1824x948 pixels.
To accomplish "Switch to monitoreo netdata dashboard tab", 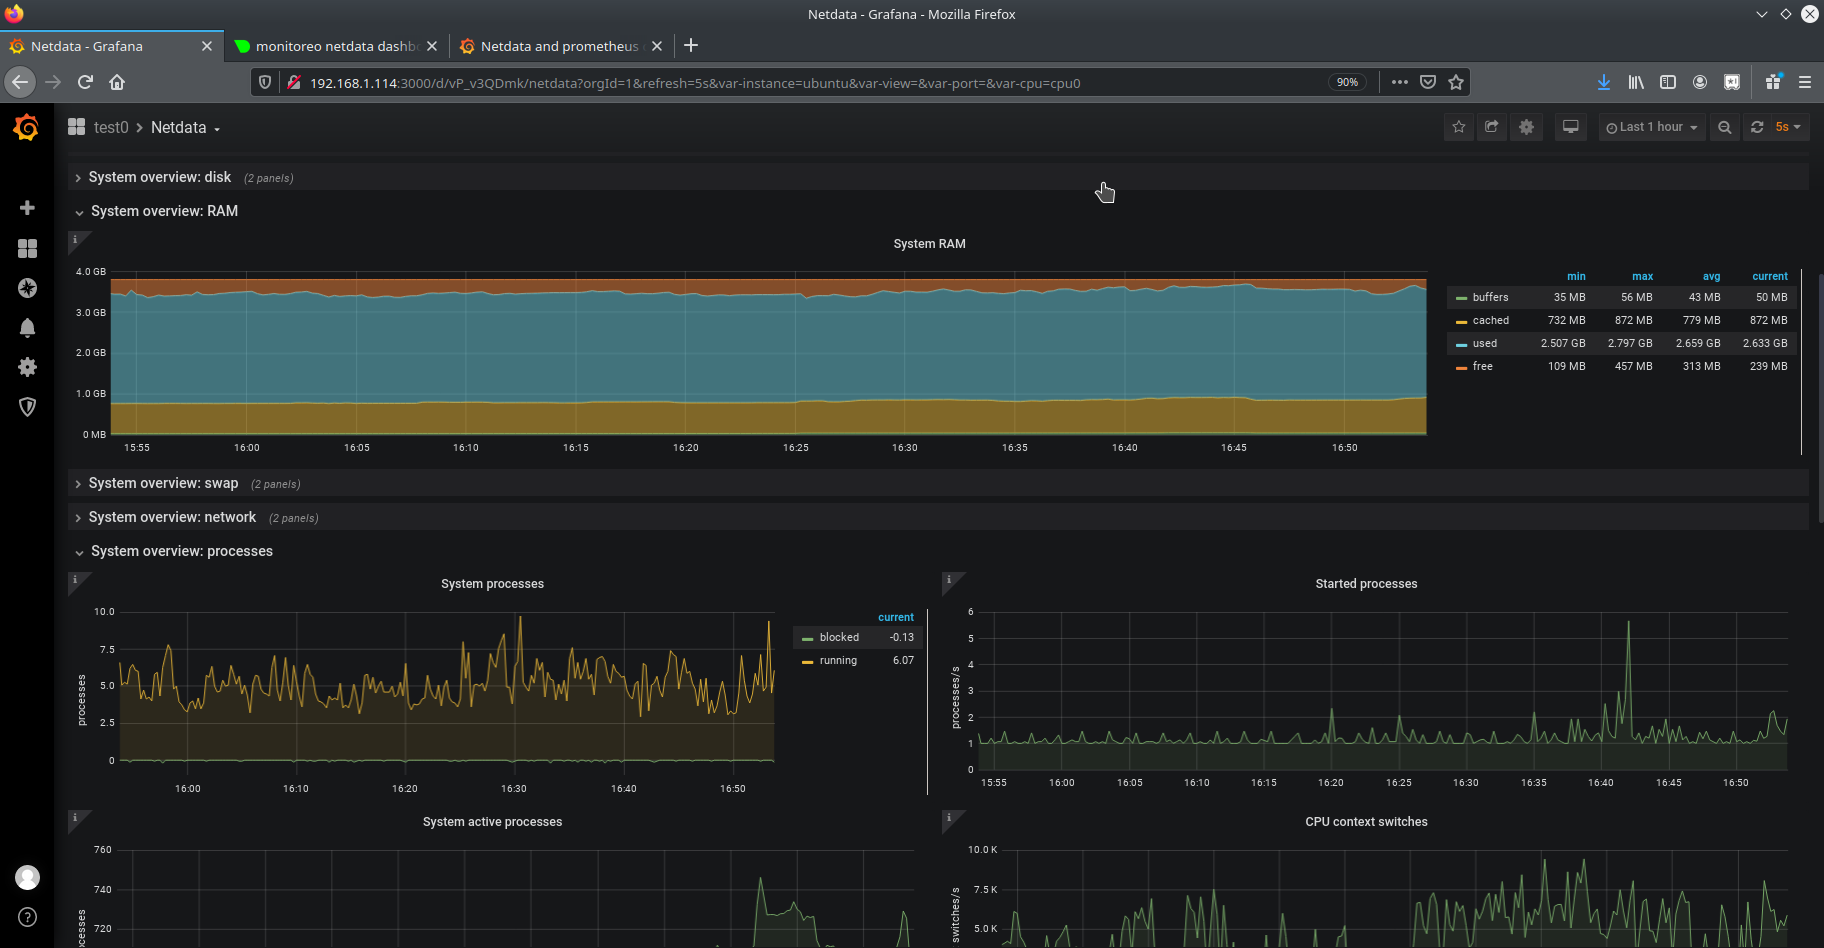I will (x=335, y=46).
